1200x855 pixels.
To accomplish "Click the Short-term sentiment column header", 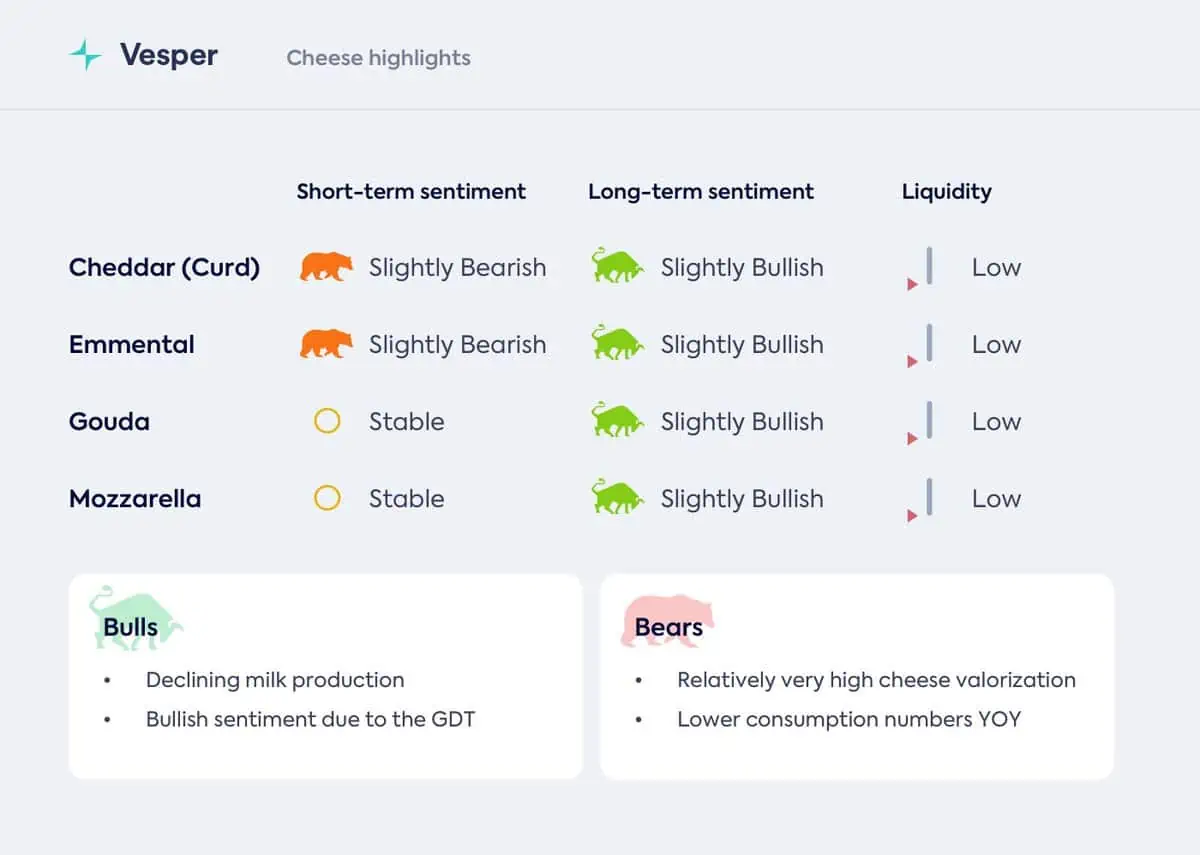I will click(411, 191).
